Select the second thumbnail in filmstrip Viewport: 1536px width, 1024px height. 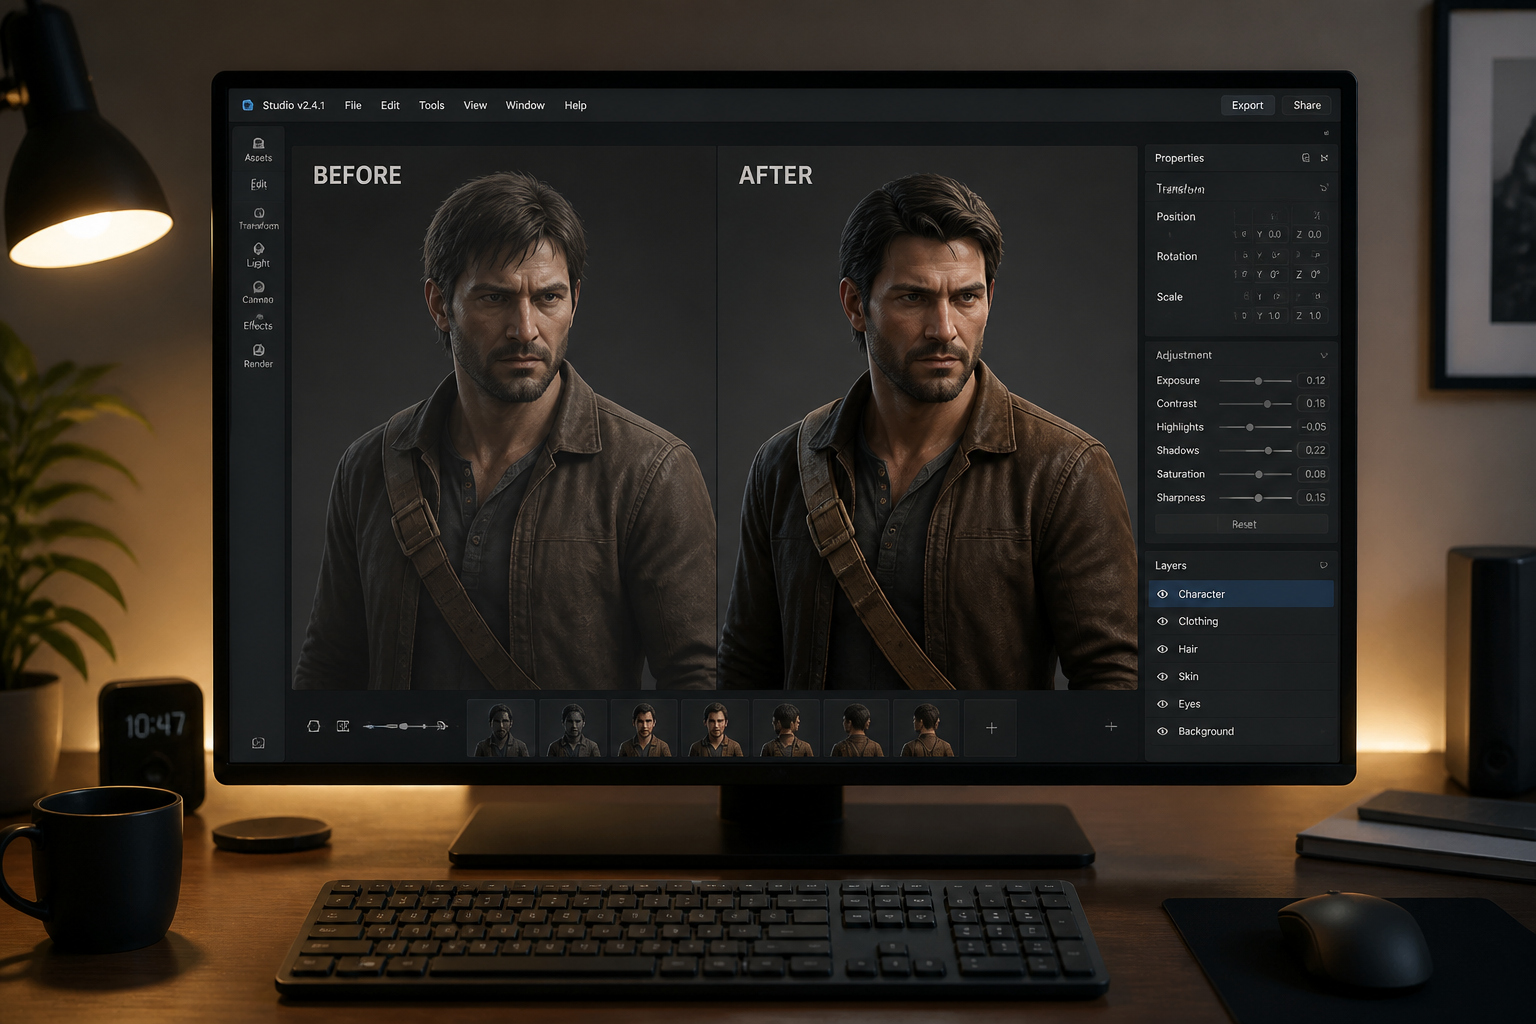click(572, 728)
